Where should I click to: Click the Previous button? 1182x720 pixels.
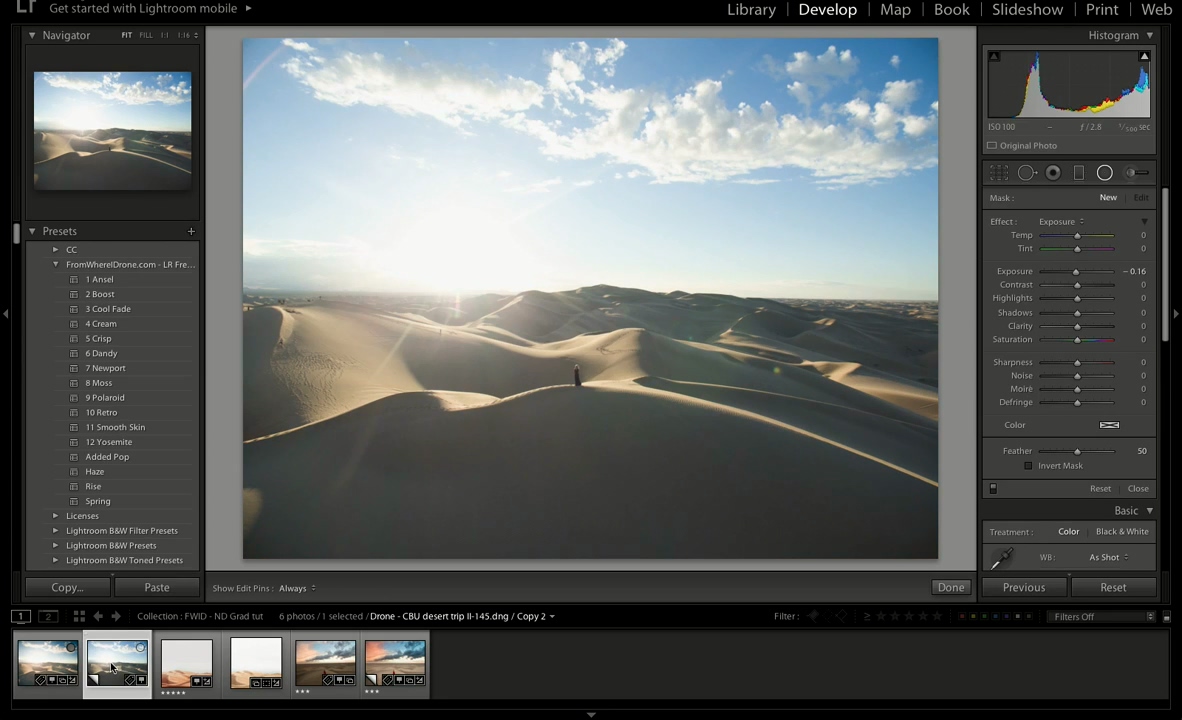[1024, 587]
